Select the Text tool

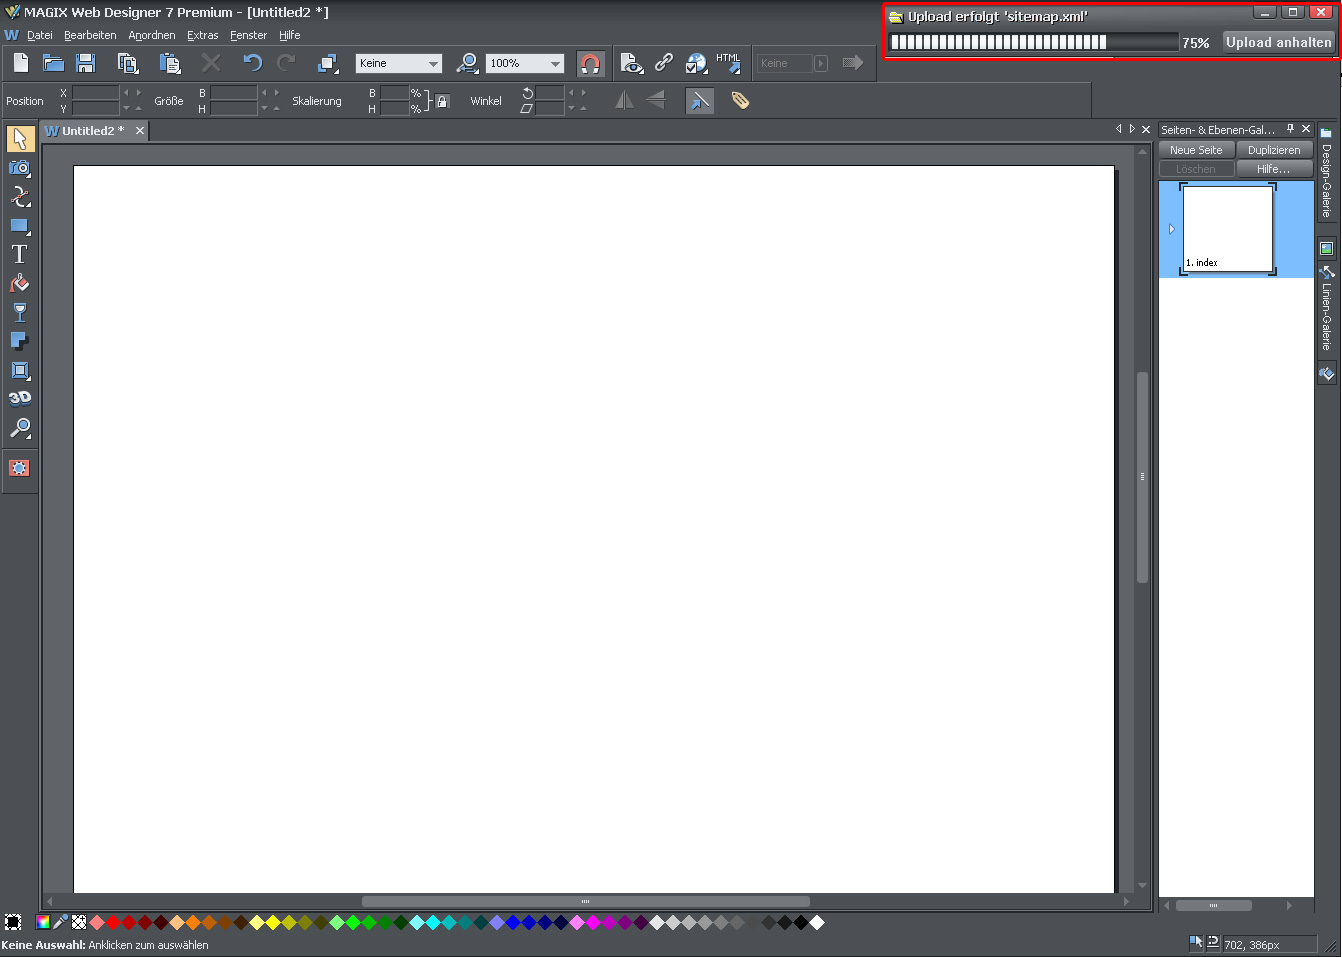click(x=20, y=254)
